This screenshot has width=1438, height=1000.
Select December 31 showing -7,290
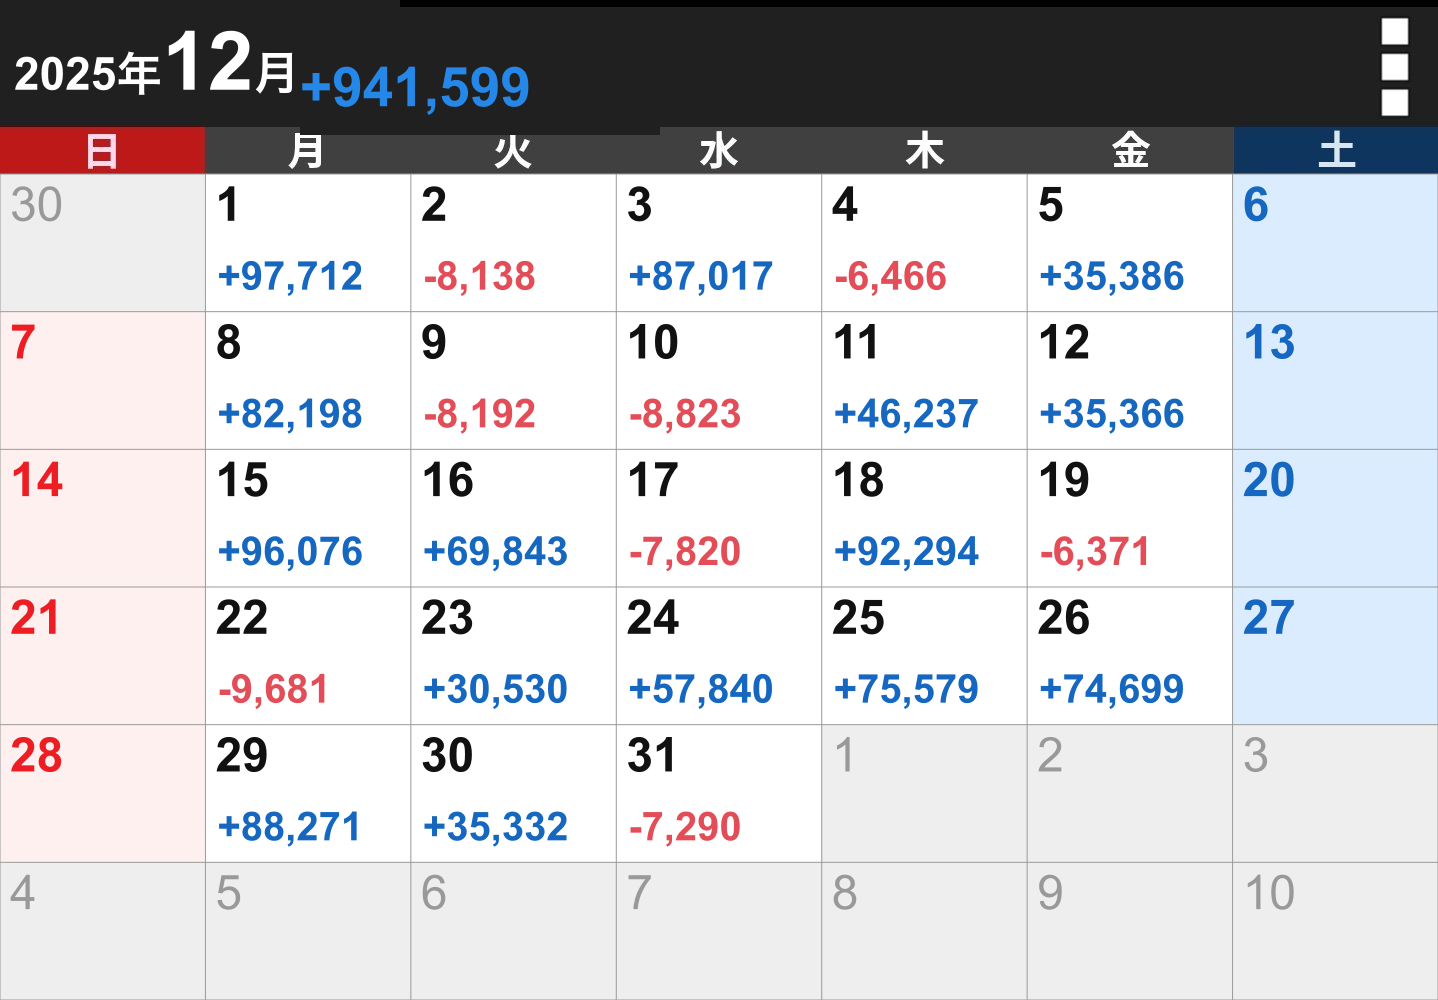[719, 794]
